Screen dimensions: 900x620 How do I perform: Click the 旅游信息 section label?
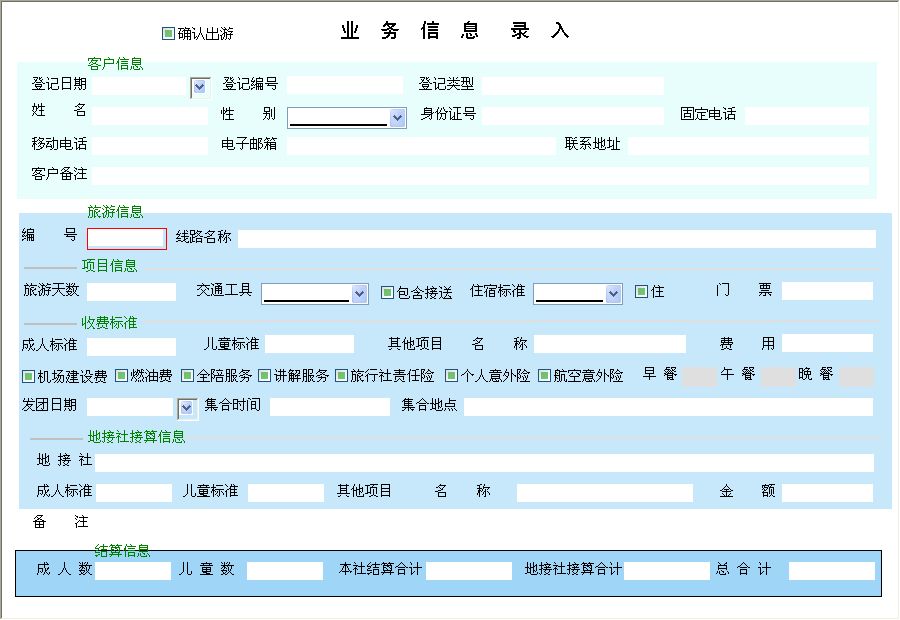[115, 212]
